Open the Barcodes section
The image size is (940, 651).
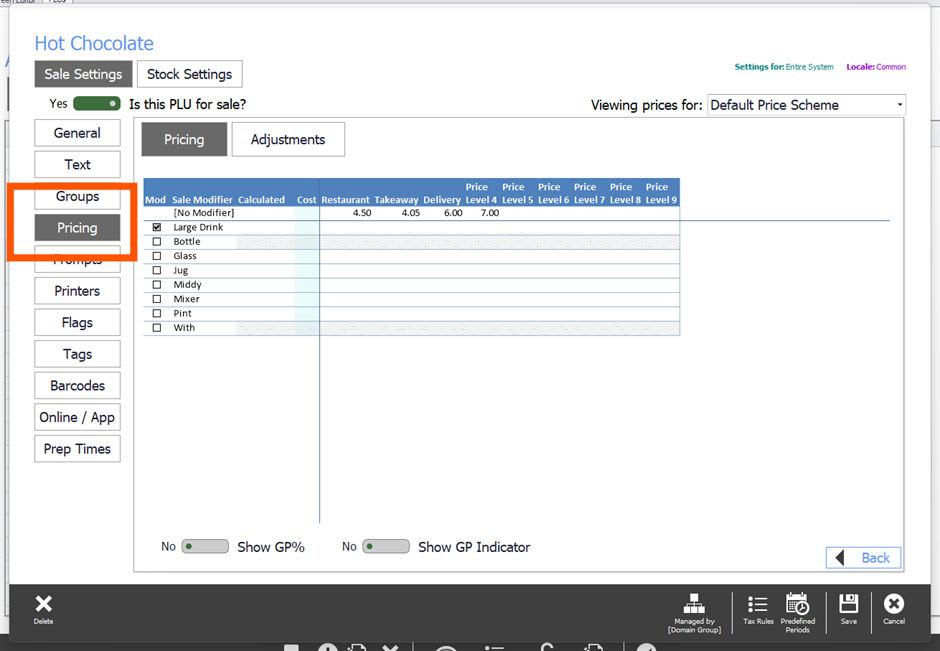(77, 385)
